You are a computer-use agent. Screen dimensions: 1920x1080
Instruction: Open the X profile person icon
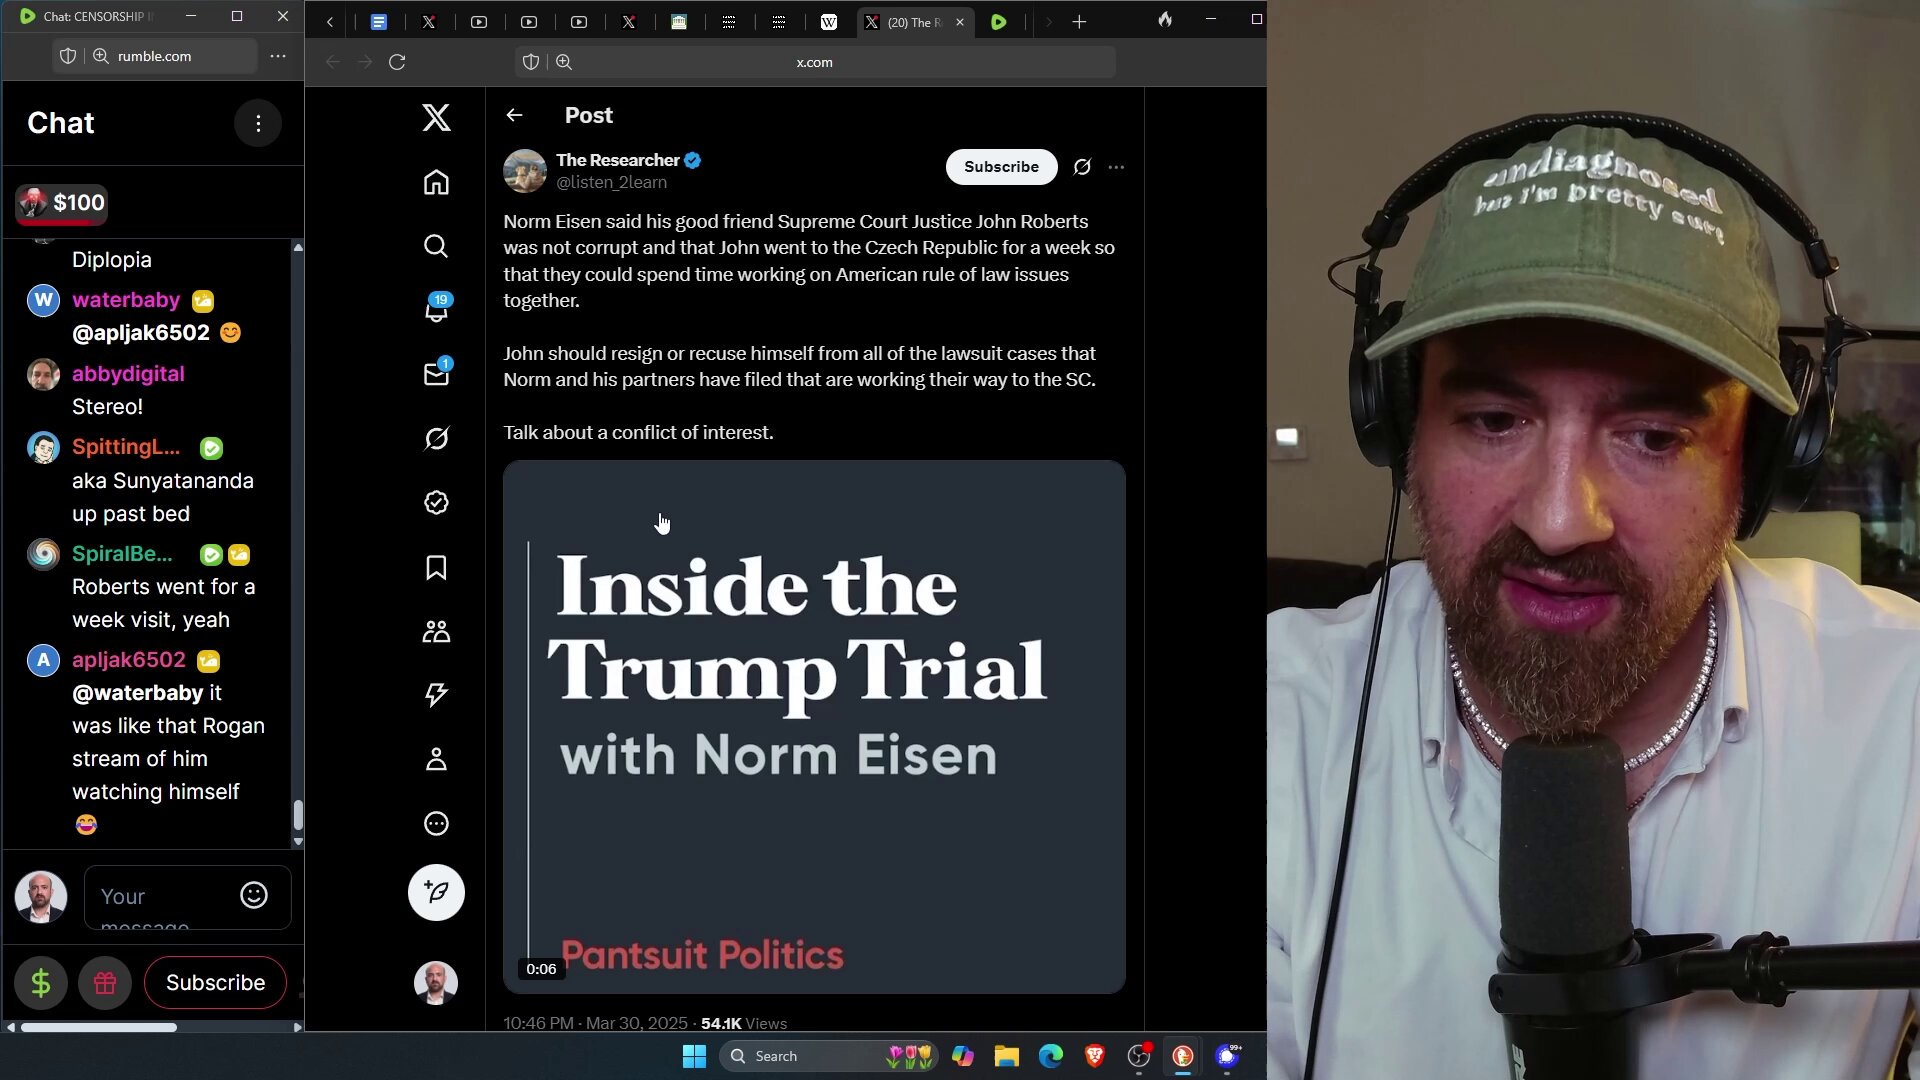436,759
